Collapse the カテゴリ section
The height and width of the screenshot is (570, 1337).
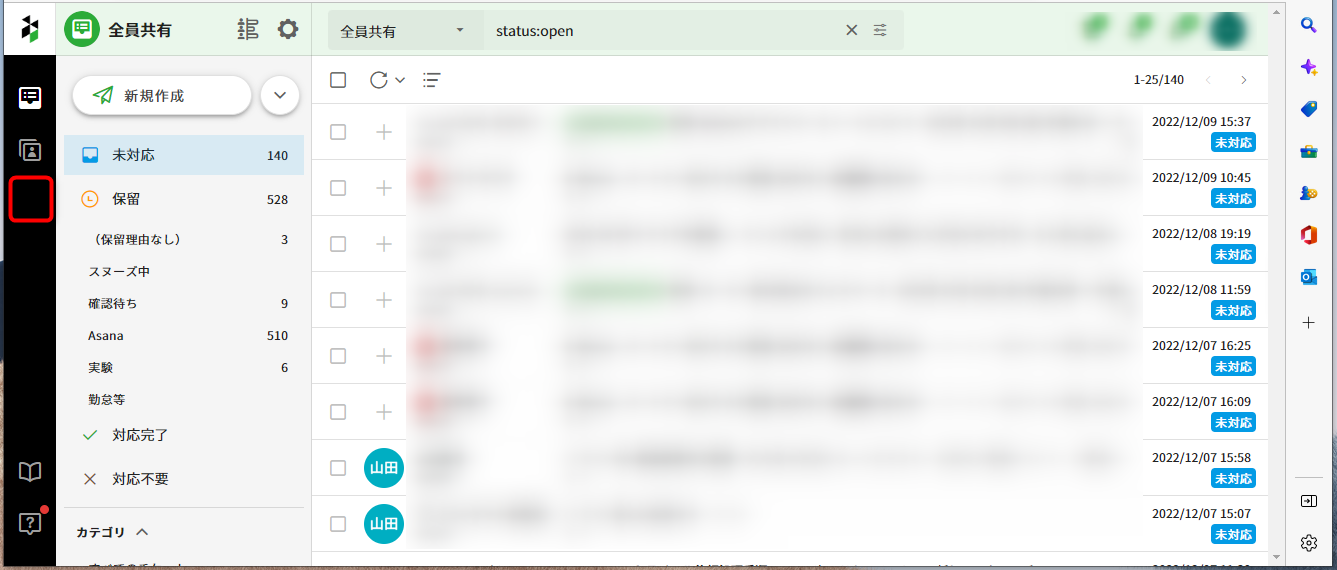[x=142, y=532]
